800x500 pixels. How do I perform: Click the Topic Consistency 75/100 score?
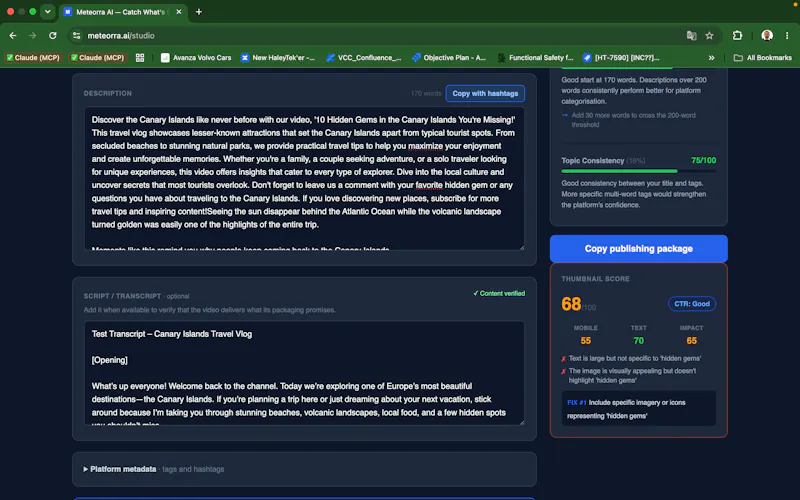(703, 160)
